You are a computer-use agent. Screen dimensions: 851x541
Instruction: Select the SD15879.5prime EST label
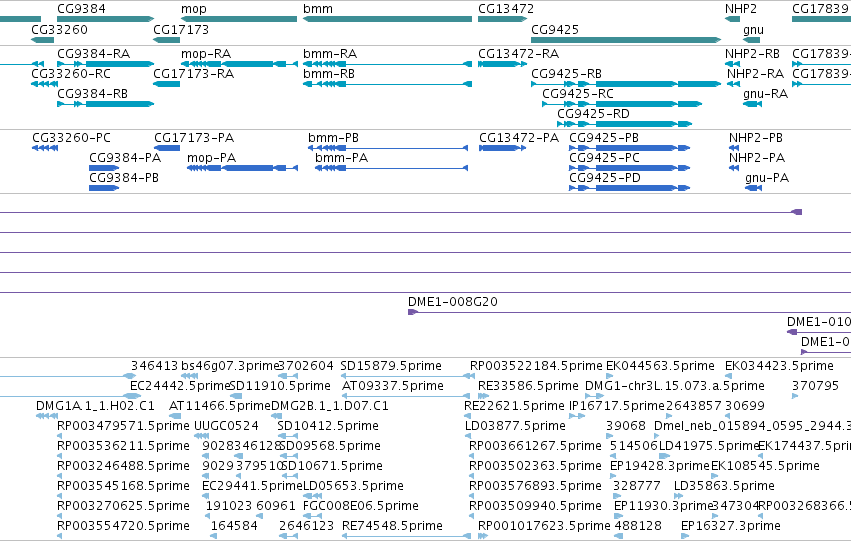click(391, 366)
